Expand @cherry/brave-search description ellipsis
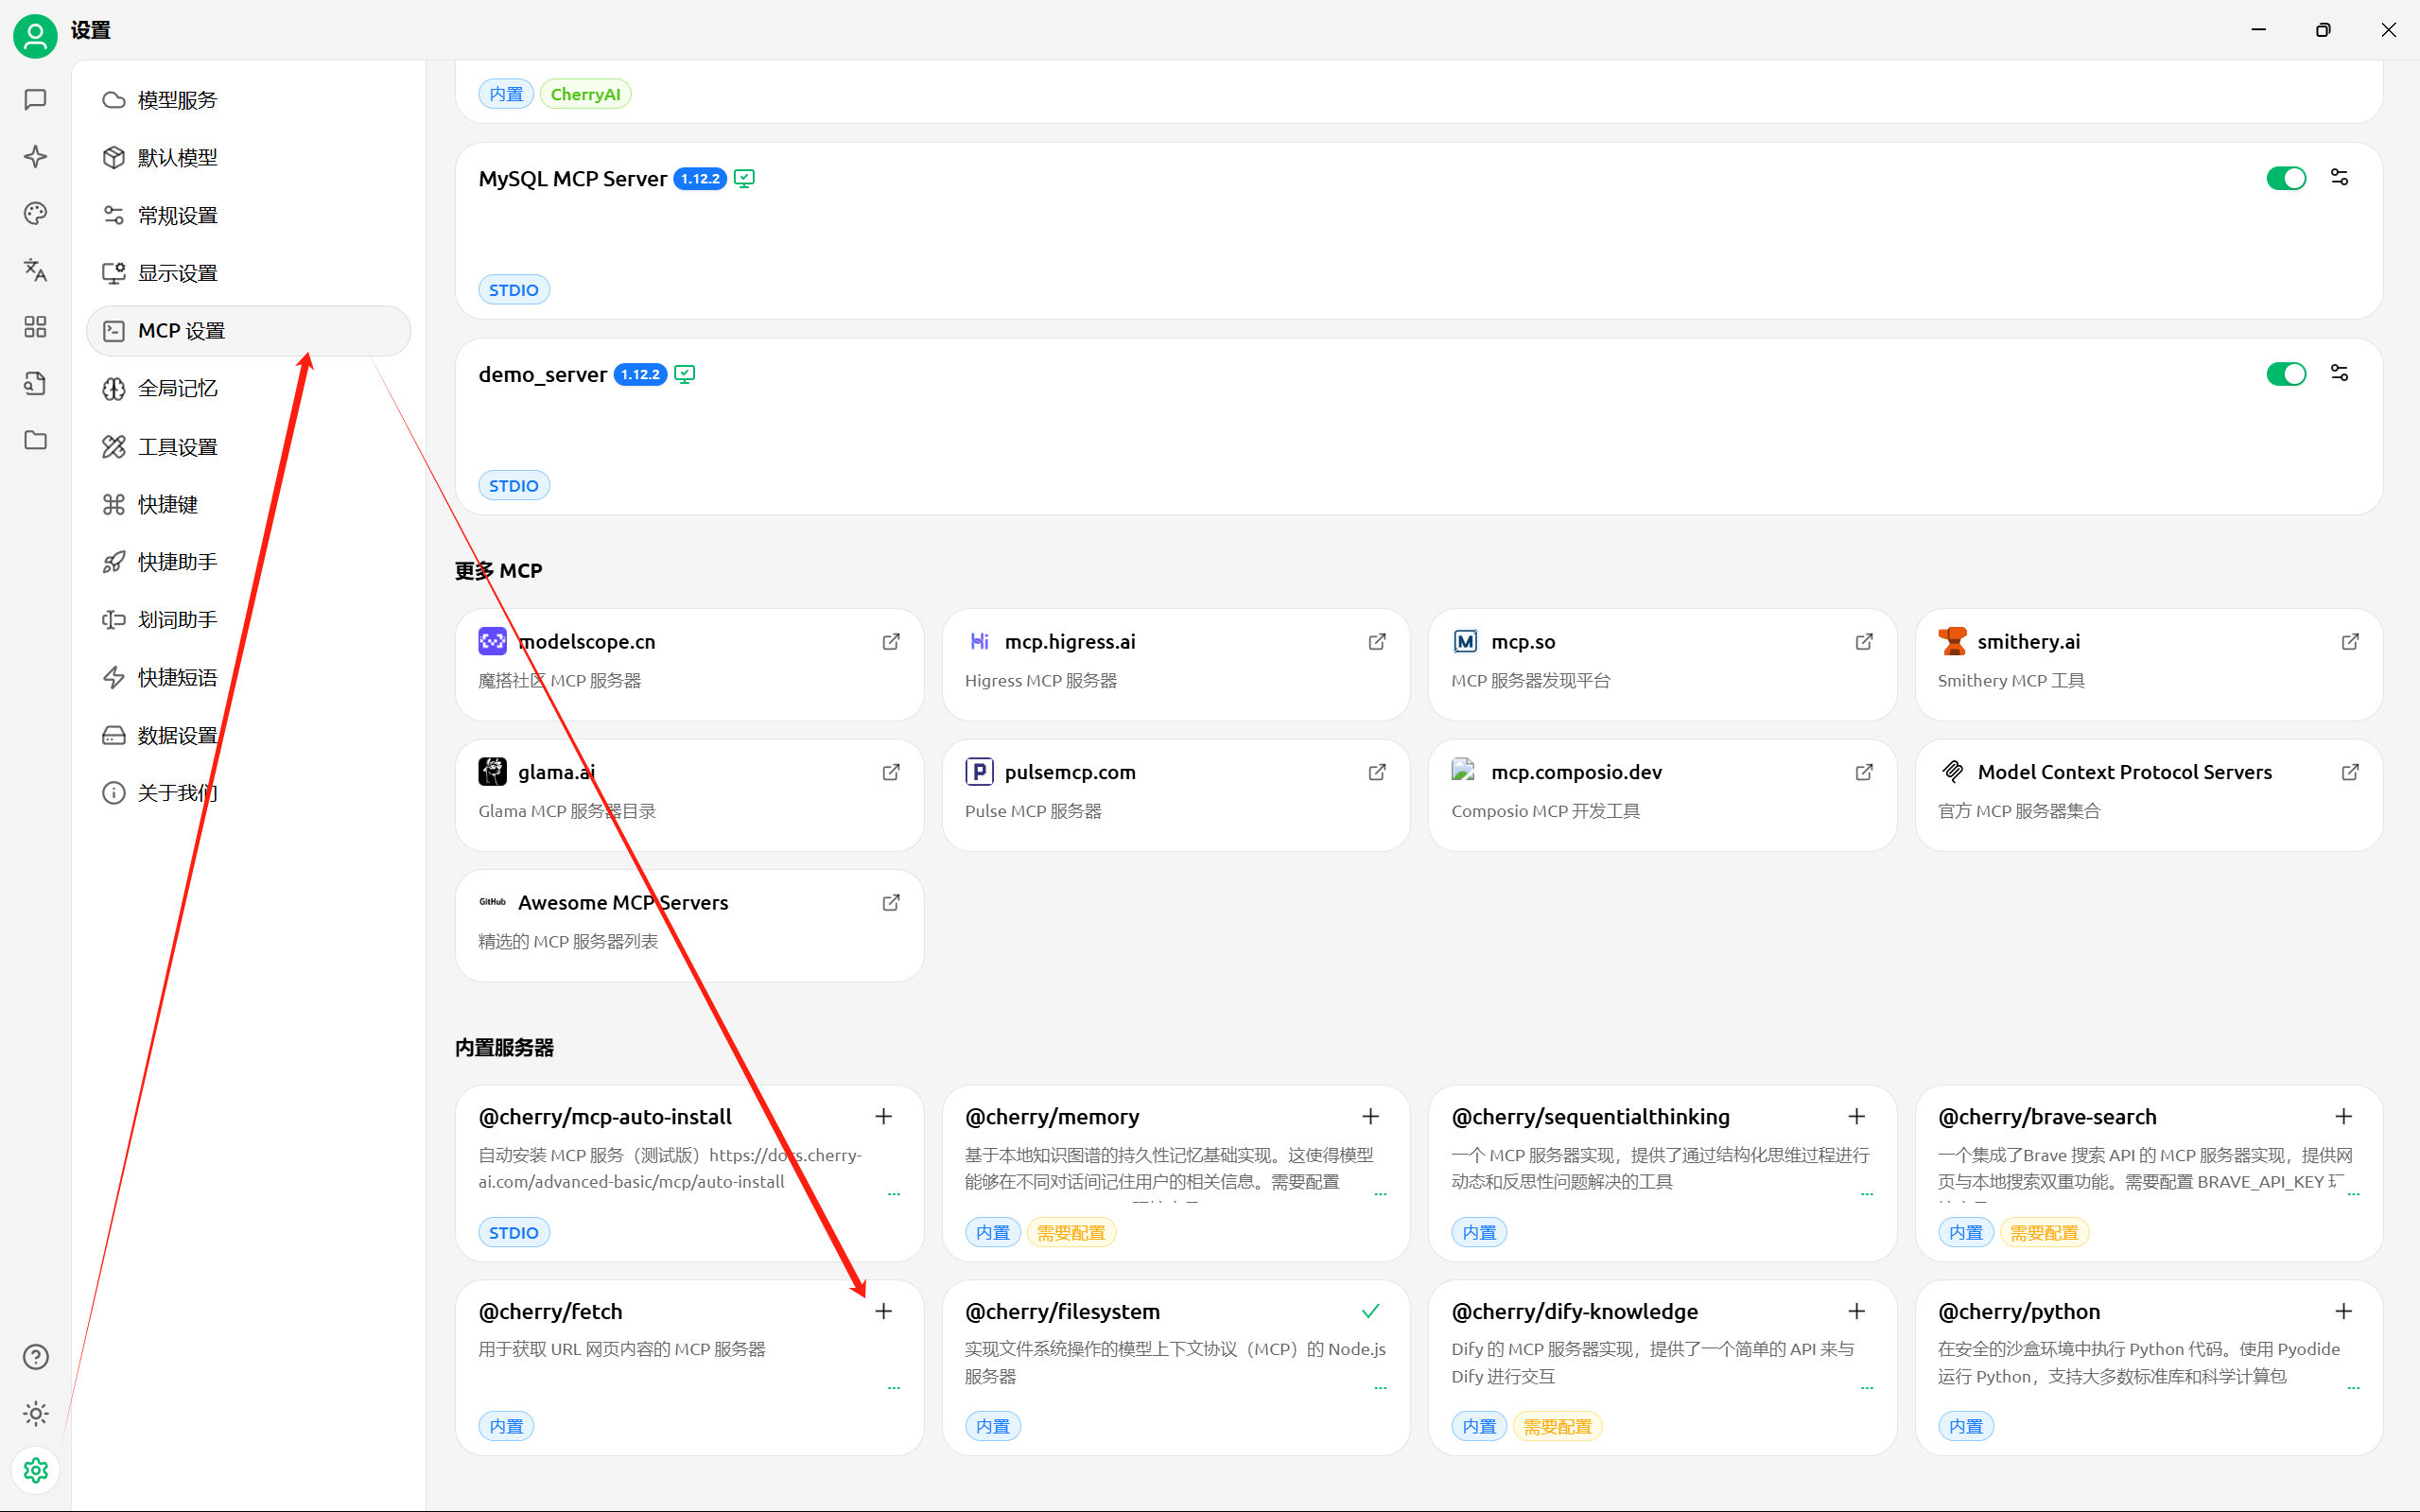Image resolution: width=2420 pixels, height=1512 pixels. 2353,1193
